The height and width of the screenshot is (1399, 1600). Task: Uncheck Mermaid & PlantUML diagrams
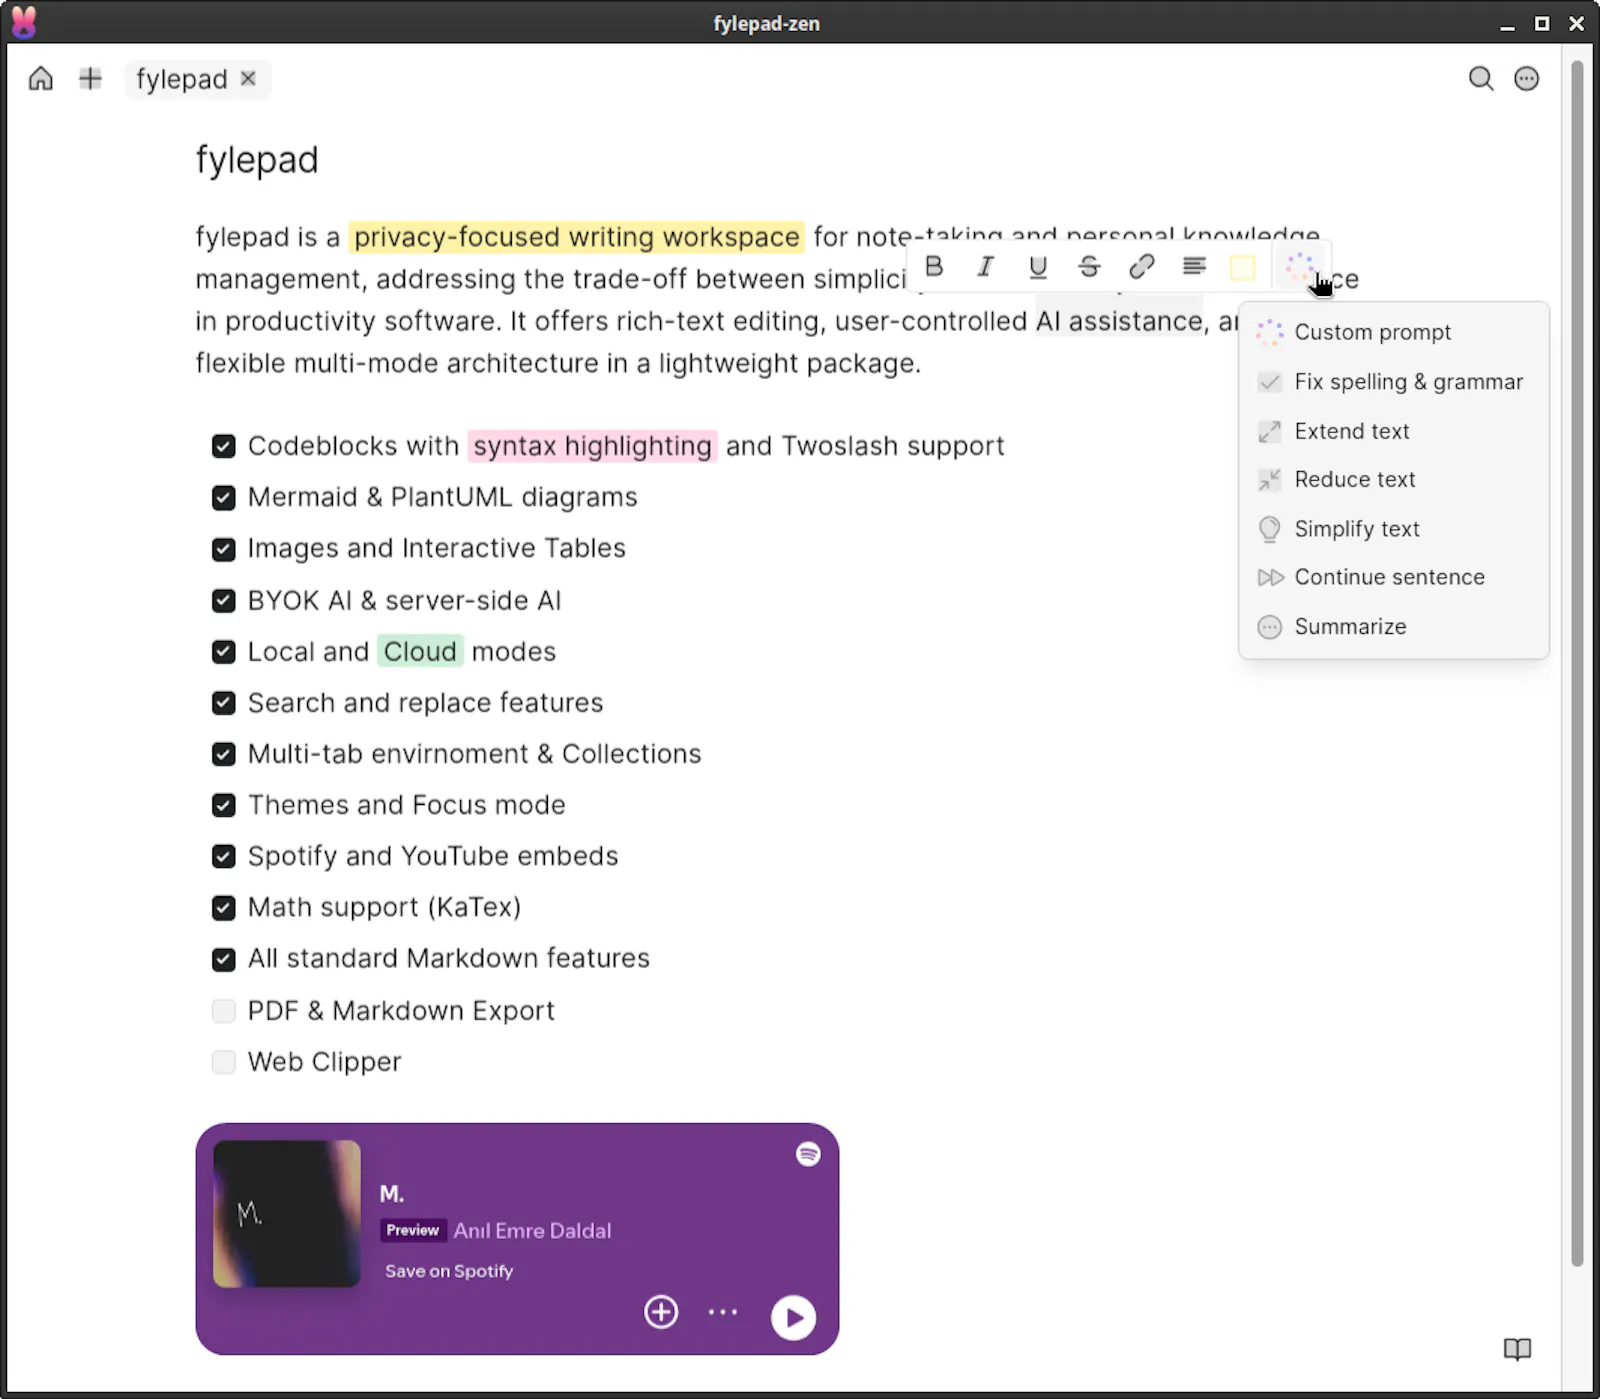[x=224, y=497]
